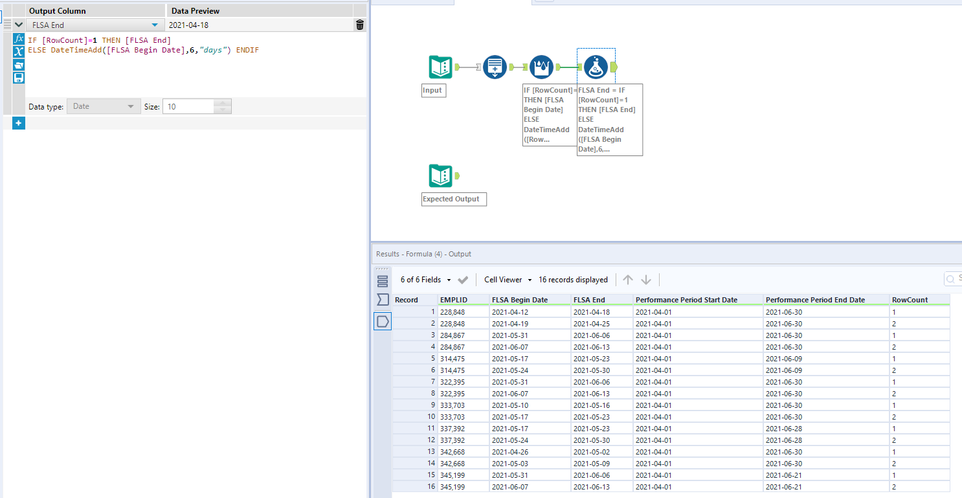This screenshot has width=962, height=498.
Task: Select FLSA Begin Date cell 2021-05-03
Action: point(529,463)
